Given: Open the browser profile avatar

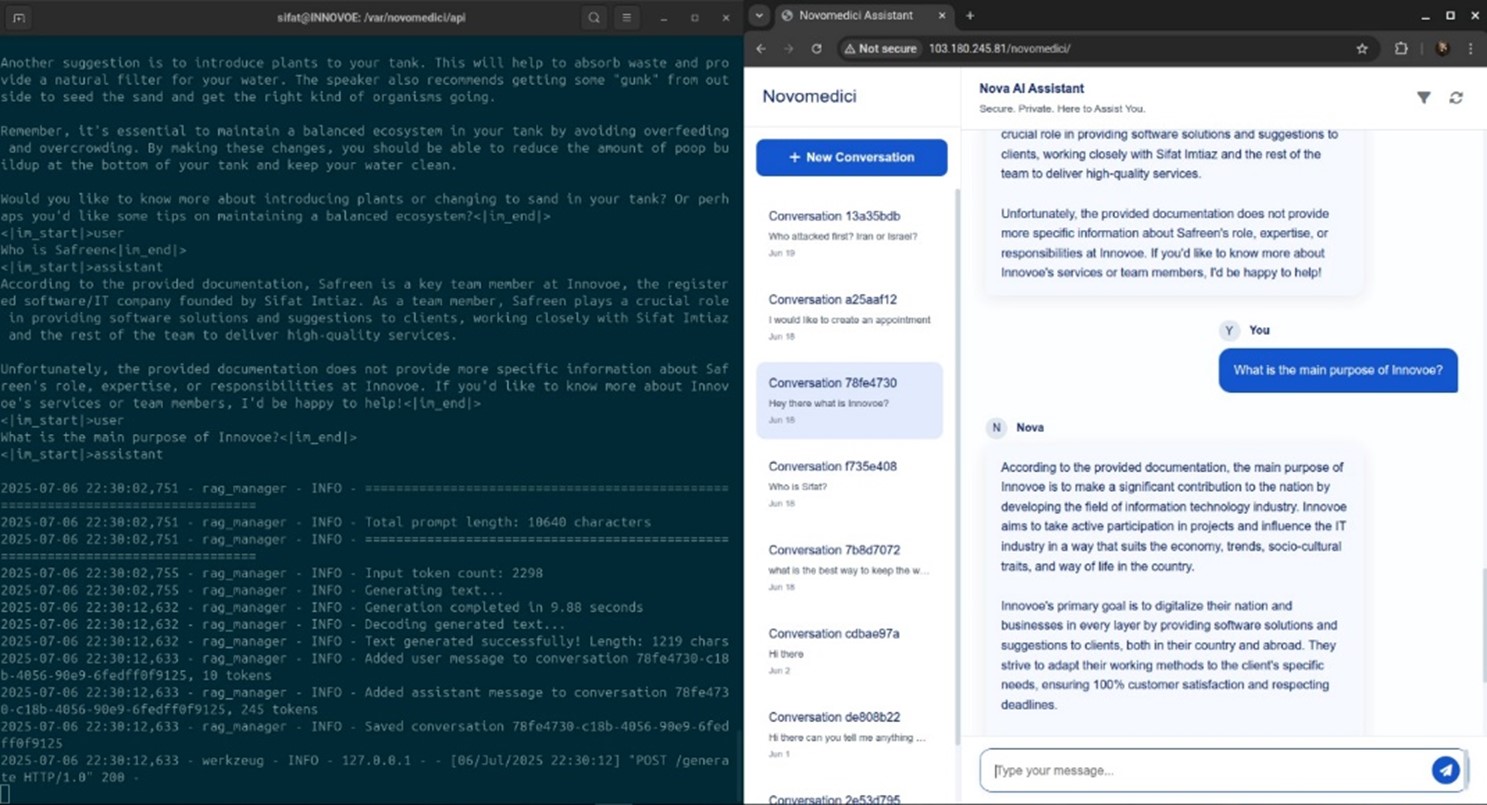Looking at the screenshot, I should tap(1442, 48).
